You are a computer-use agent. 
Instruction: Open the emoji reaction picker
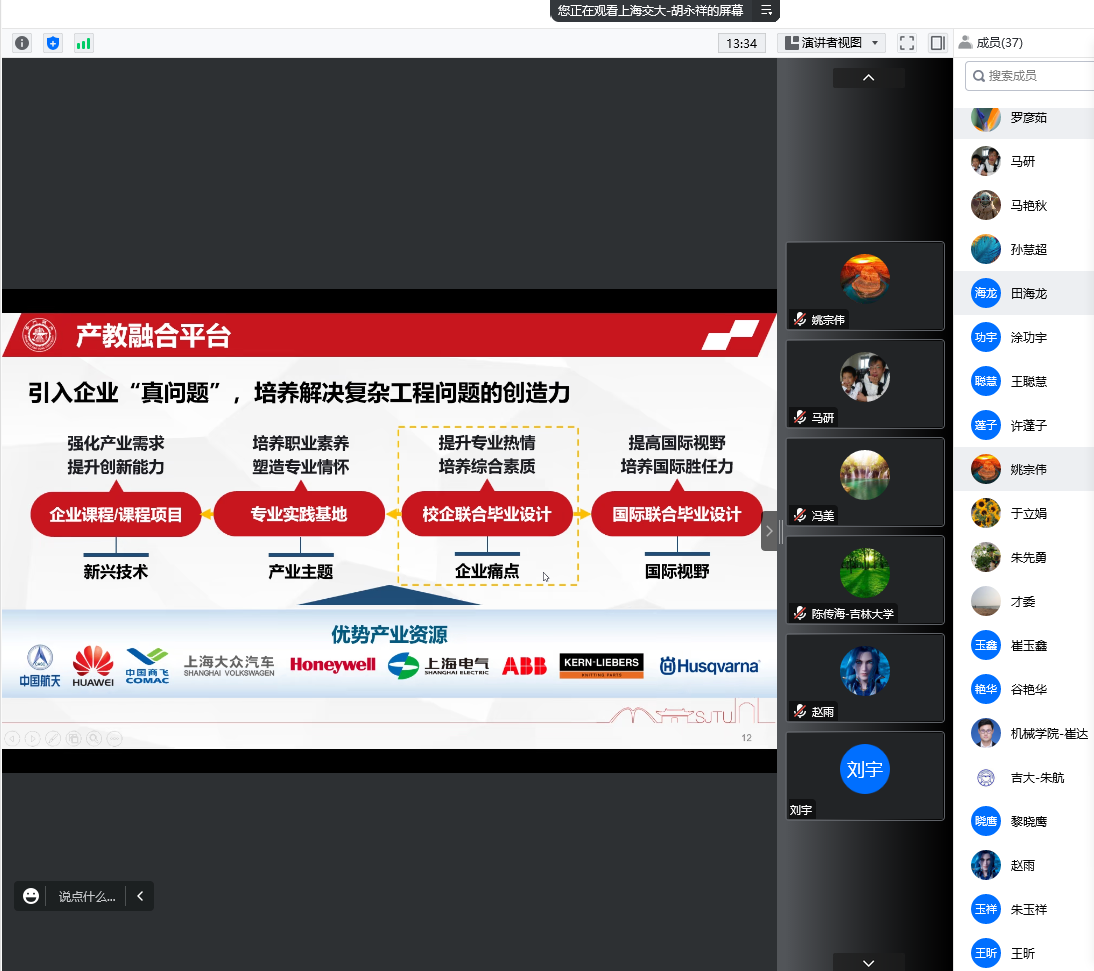31,896
